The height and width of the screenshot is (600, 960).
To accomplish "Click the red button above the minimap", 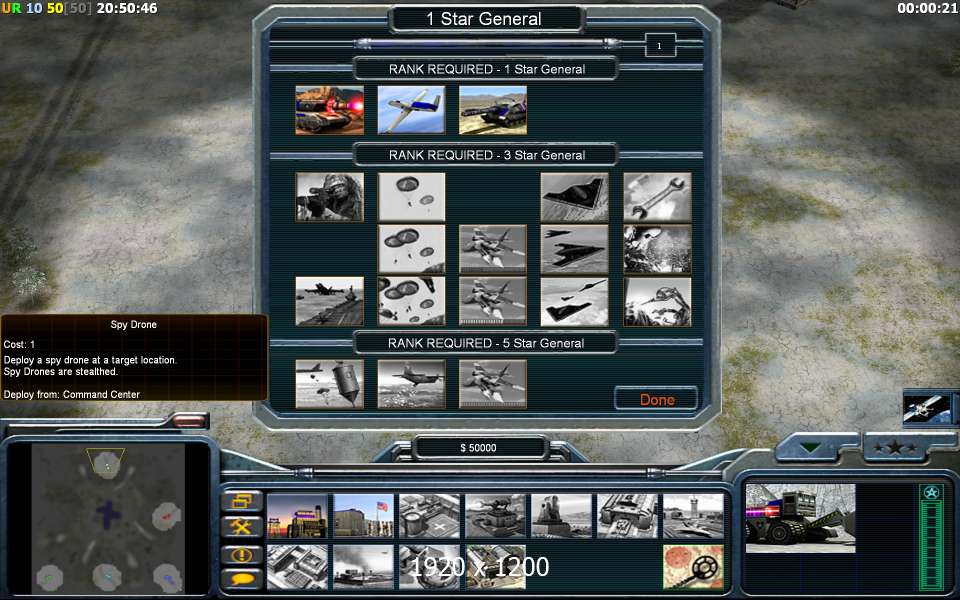I will [x=189, y=421].
